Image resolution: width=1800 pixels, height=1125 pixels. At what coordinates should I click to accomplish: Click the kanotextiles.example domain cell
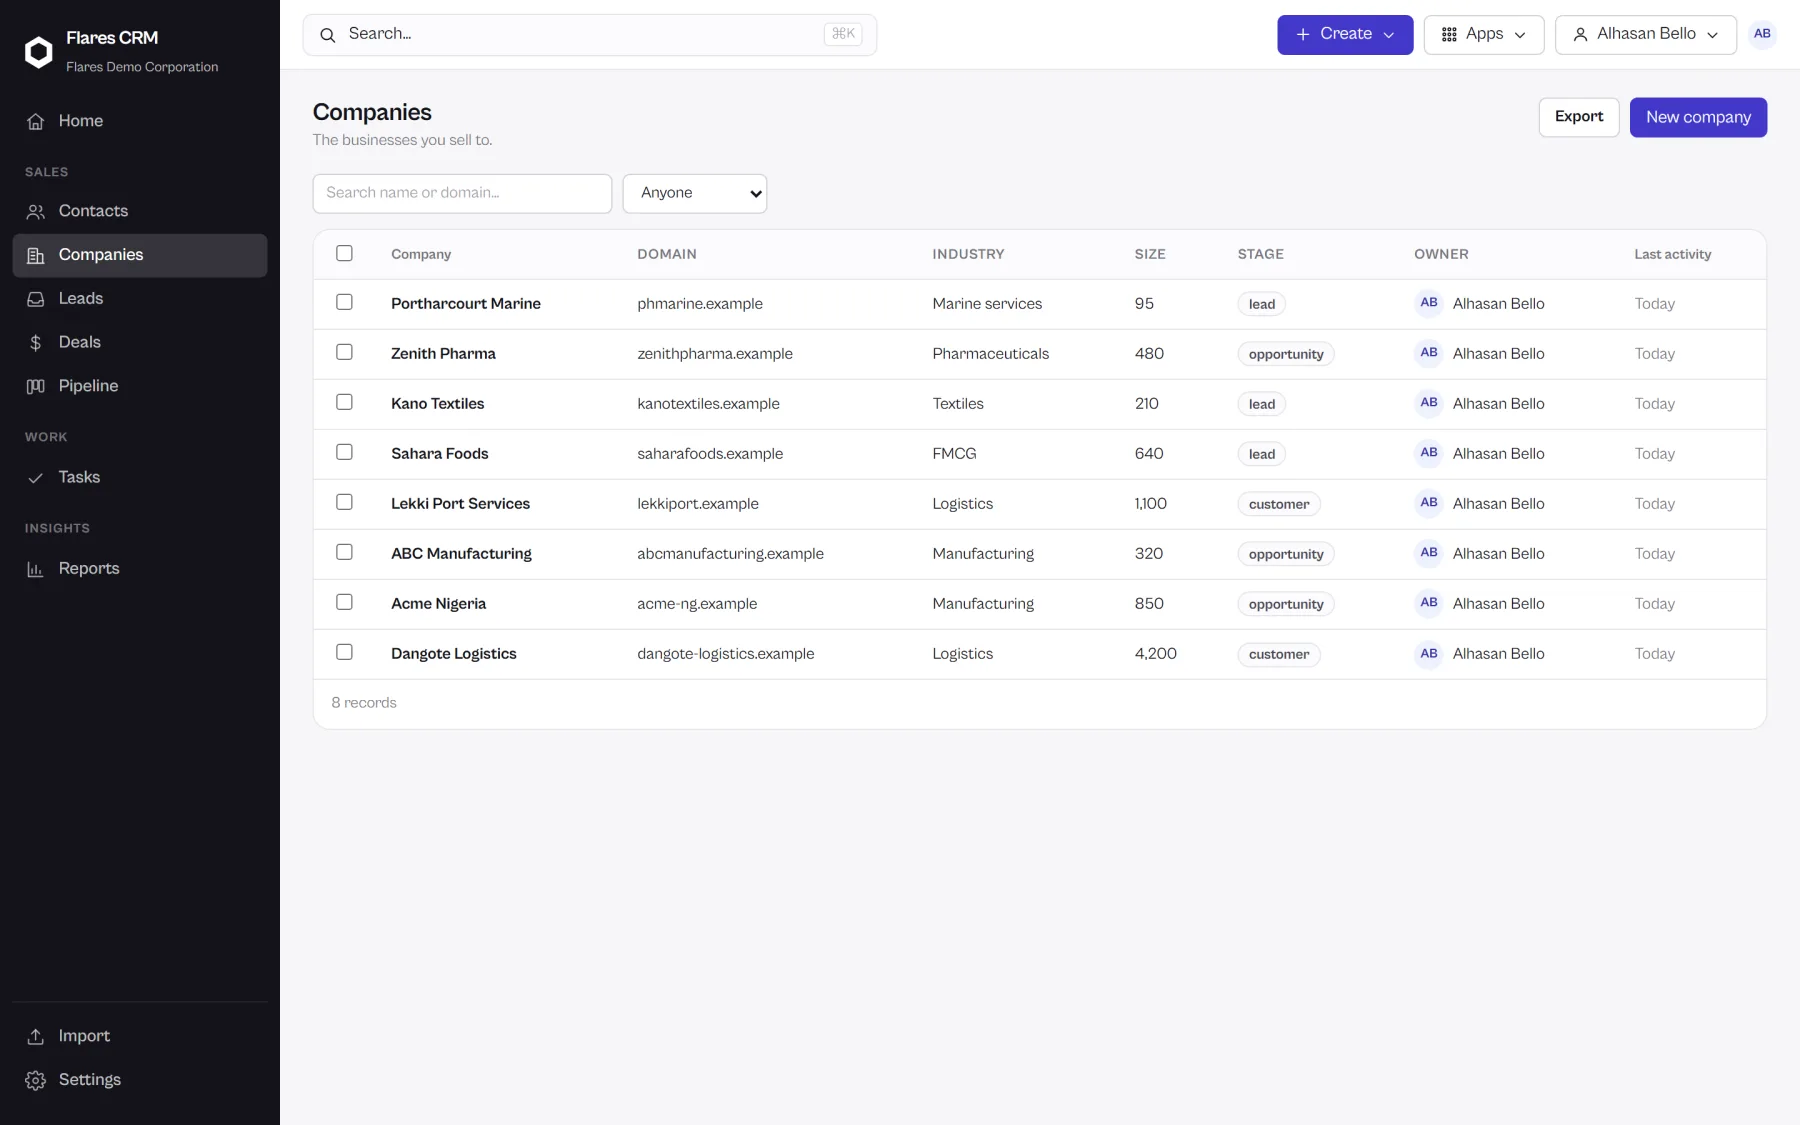click(708, 404)
